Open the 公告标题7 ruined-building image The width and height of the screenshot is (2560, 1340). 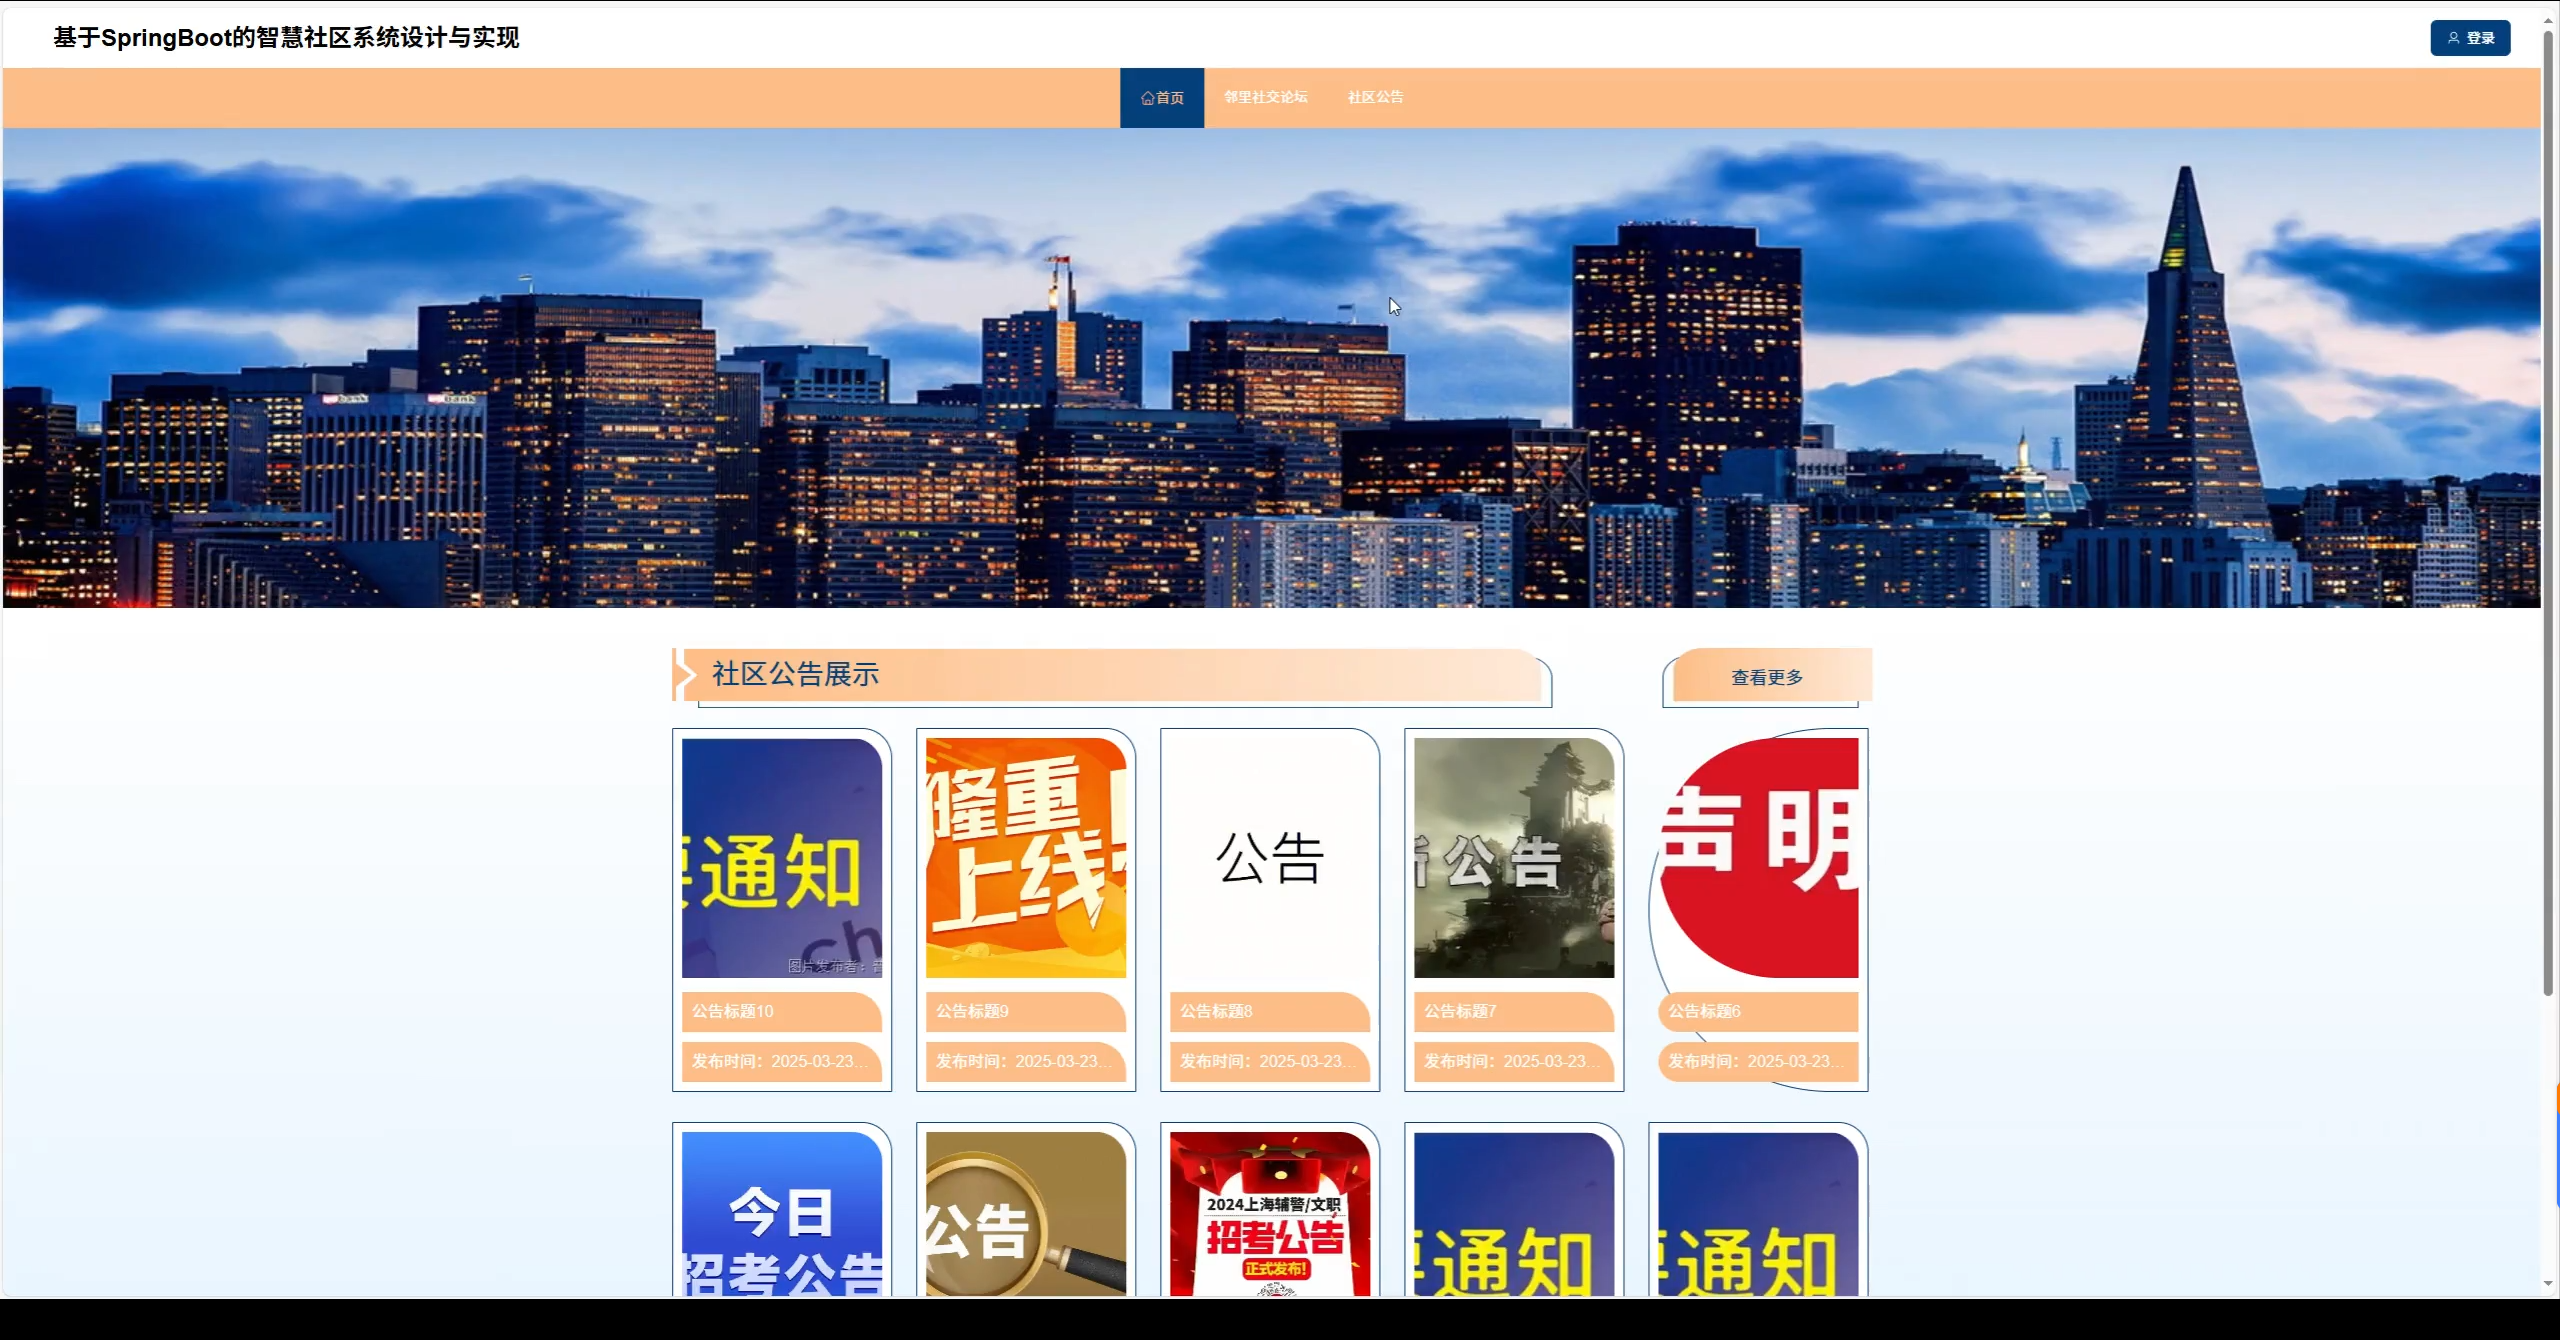click(1513, 857)
